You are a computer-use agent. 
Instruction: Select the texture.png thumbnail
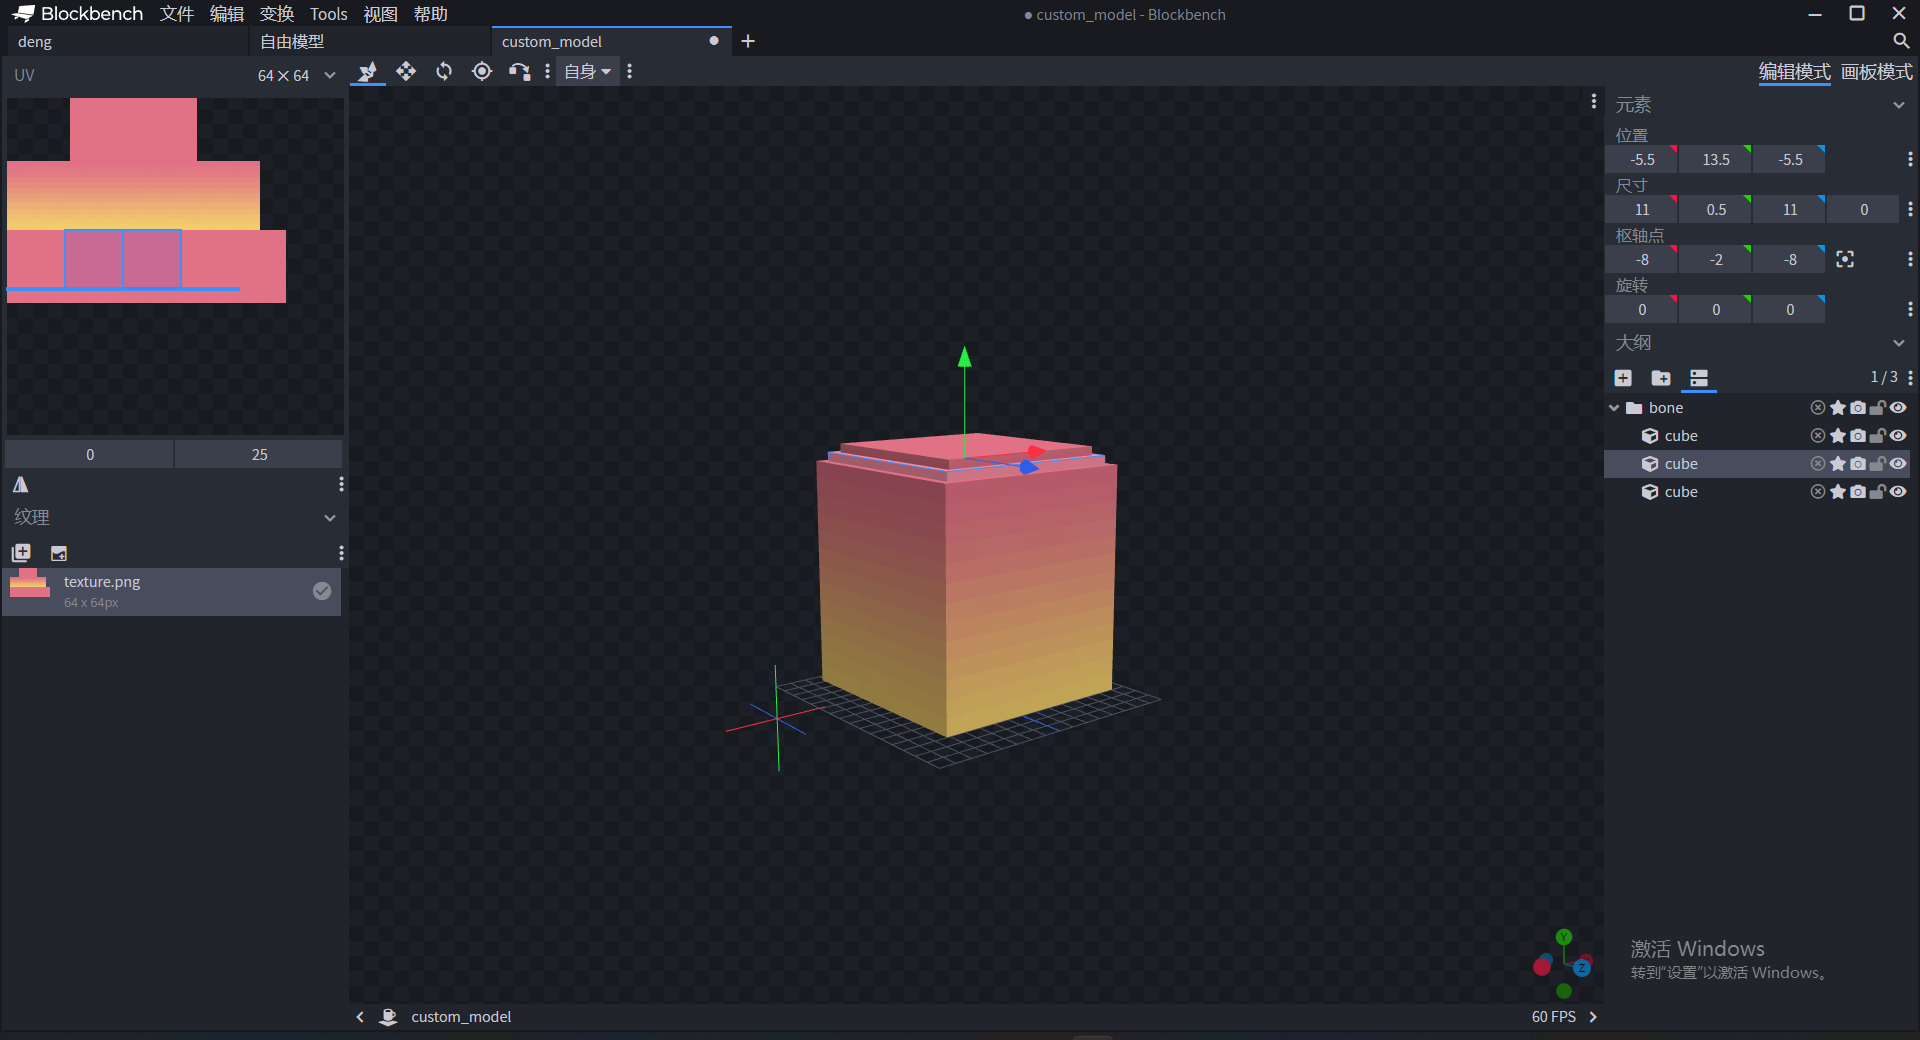click(x=30, y=583)
